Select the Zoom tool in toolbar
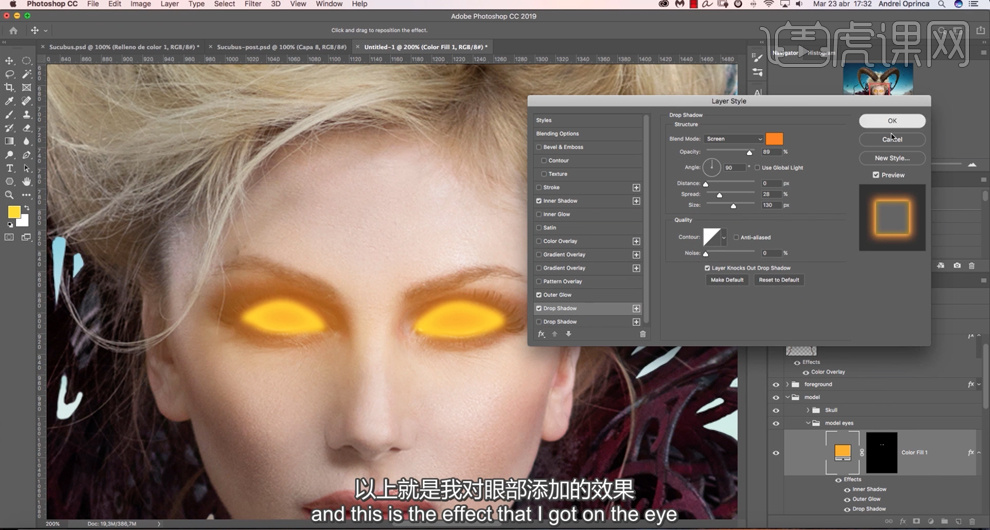 coord(10,195)
